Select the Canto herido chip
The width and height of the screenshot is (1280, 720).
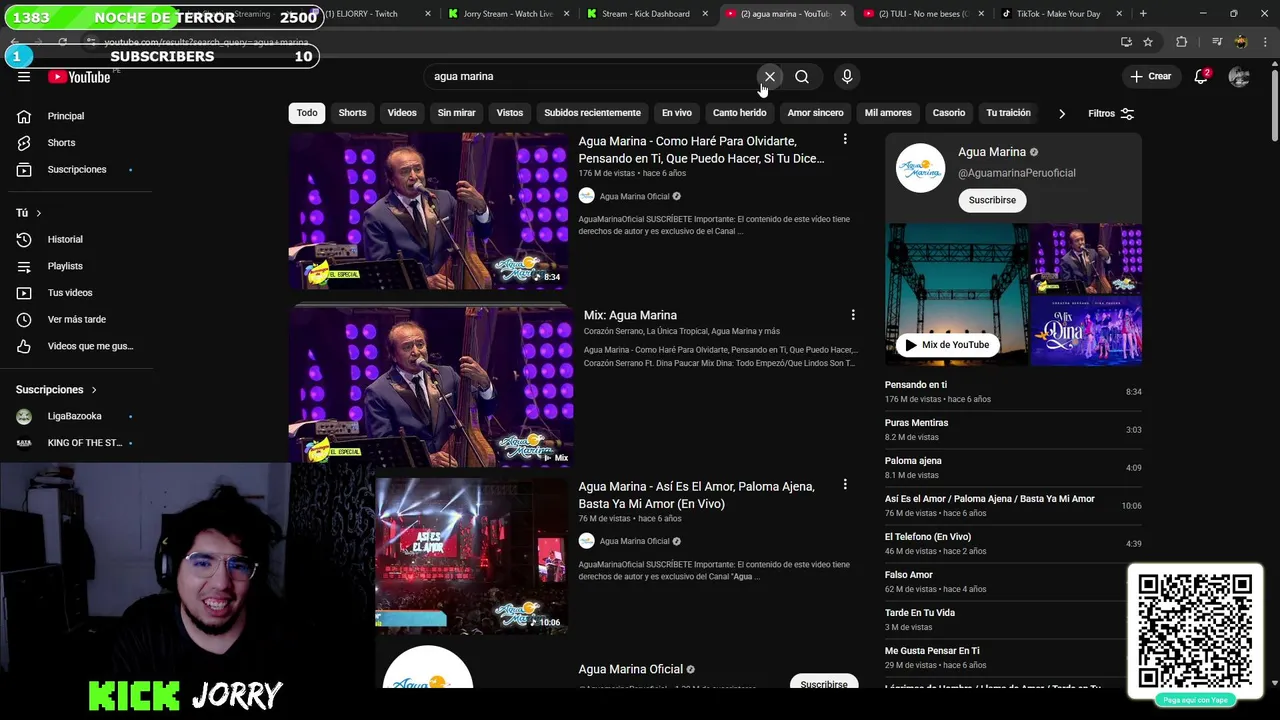point(739,113)
